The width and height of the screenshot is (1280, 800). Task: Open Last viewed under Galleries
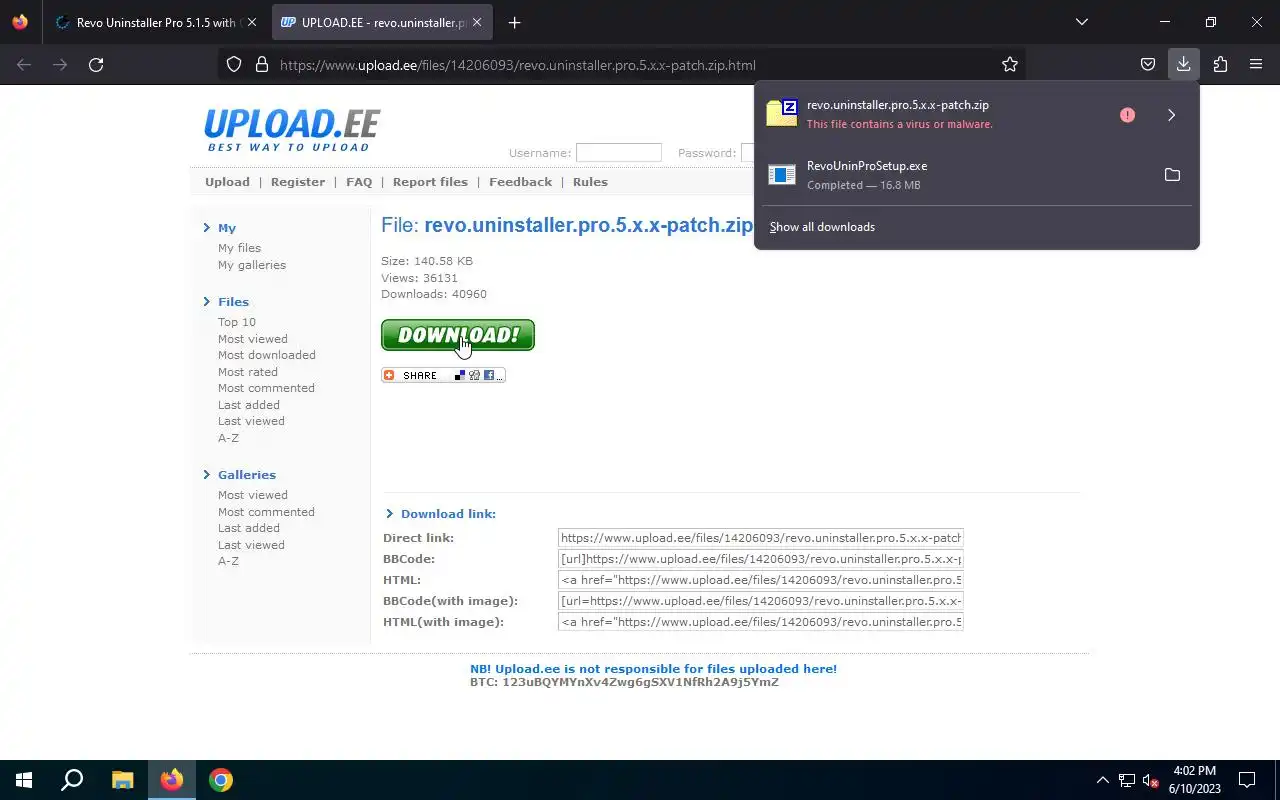point(251,545)
